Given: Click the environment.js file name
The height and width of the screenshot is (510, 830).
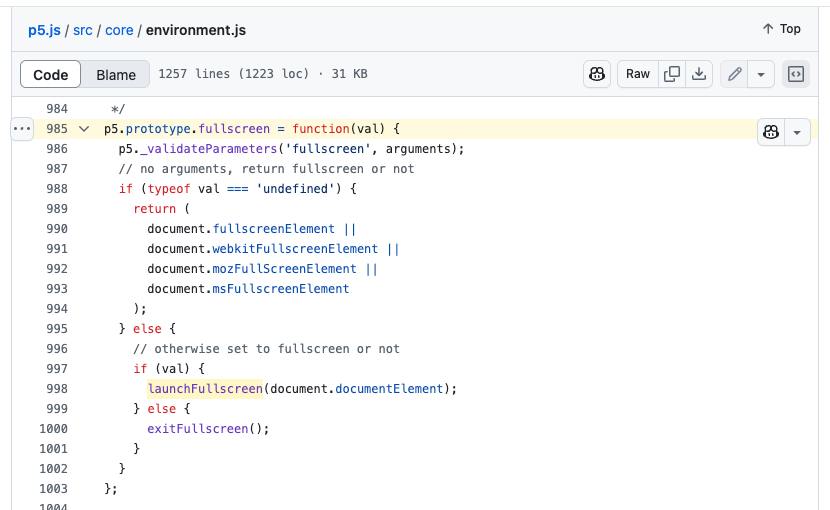Looking at the screenshot, I should 196,30.
